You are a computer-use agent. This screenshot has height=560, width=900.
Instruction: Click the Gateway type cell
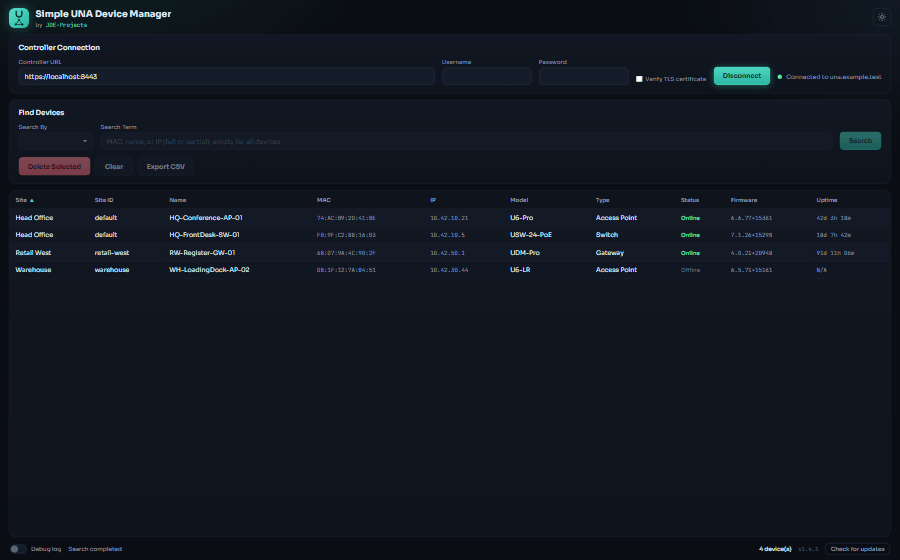pyautogui.click(x=610, y=252)
